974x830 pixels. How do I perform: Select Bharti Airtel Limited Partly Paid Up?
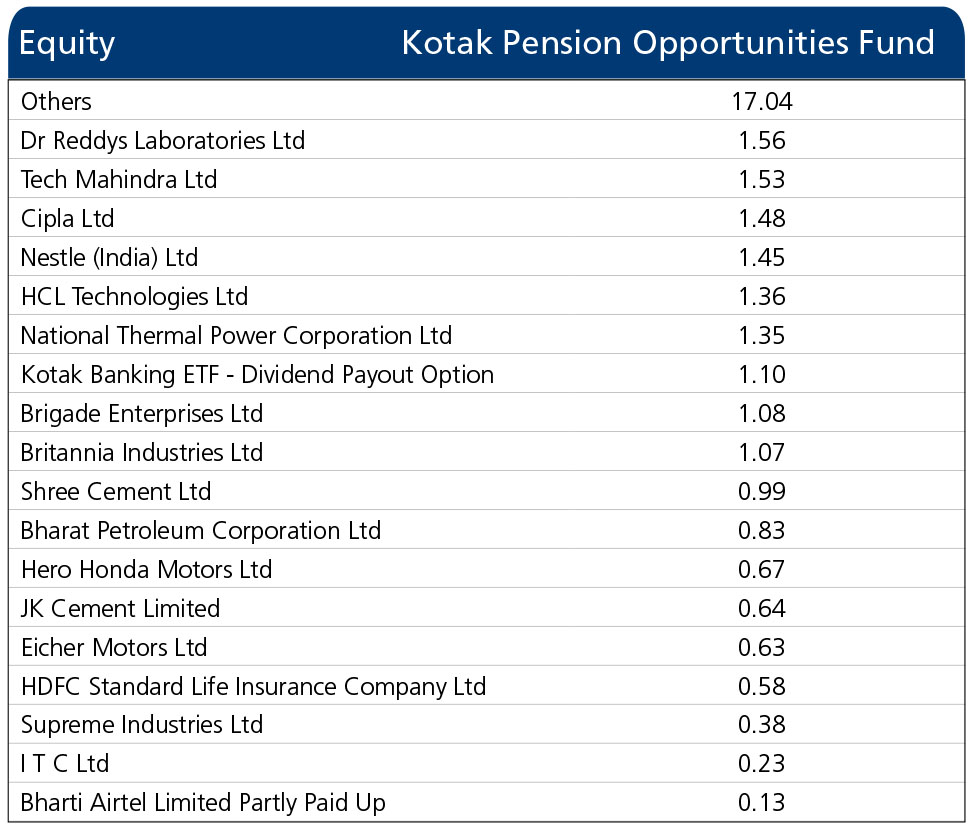click(x=203, y=803)
